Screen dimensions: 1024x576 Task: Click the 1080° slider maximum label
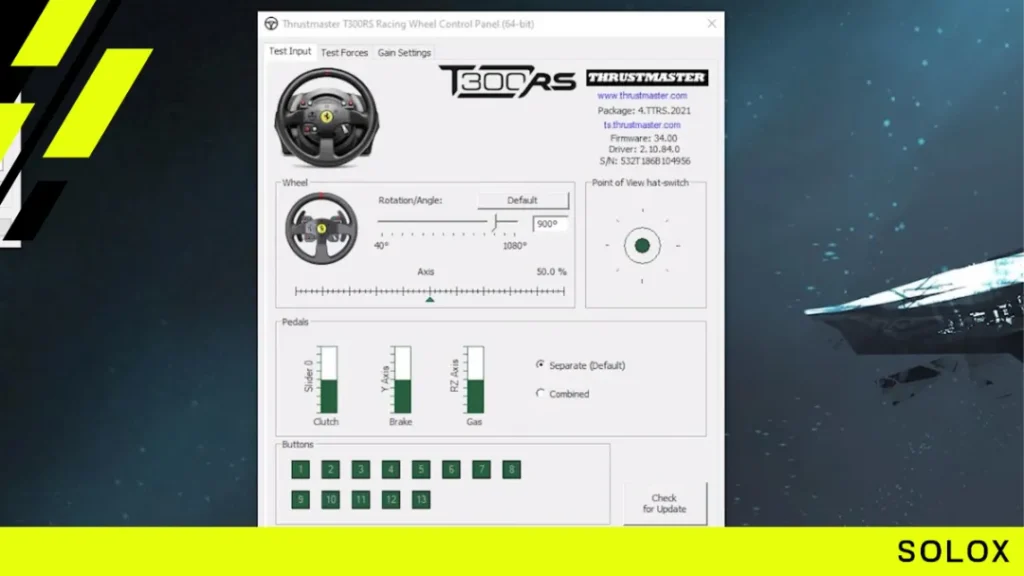(515, 246)
